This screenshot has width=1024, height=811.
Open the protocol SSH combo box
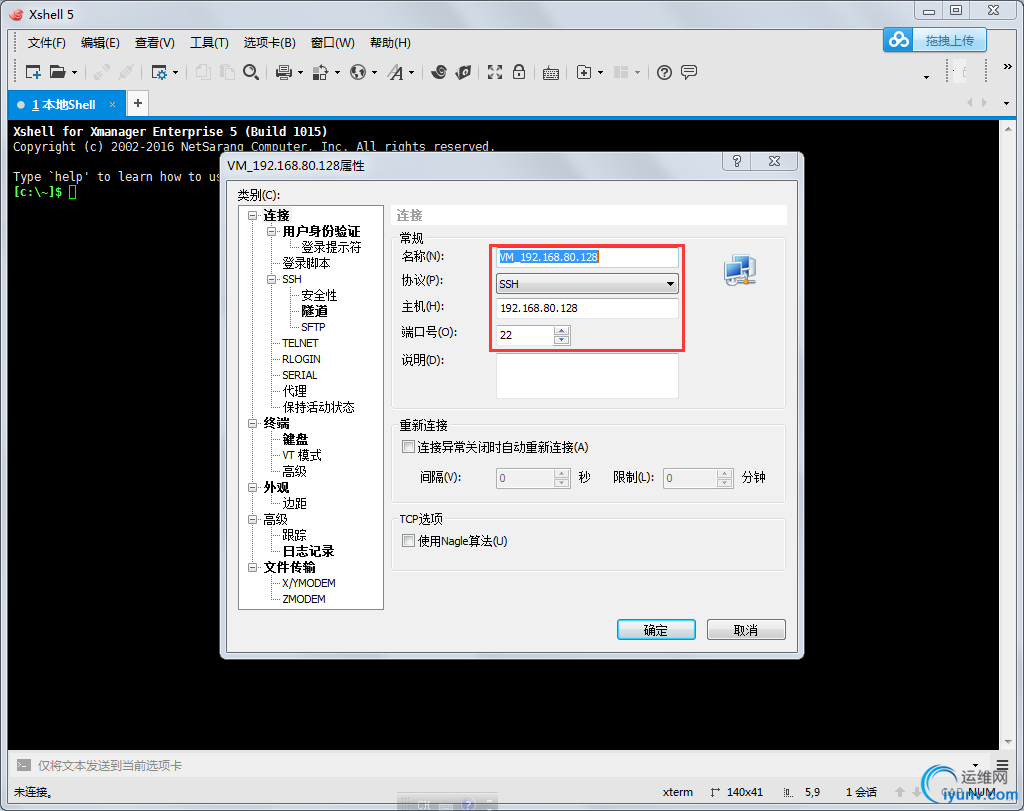point(587,283)
